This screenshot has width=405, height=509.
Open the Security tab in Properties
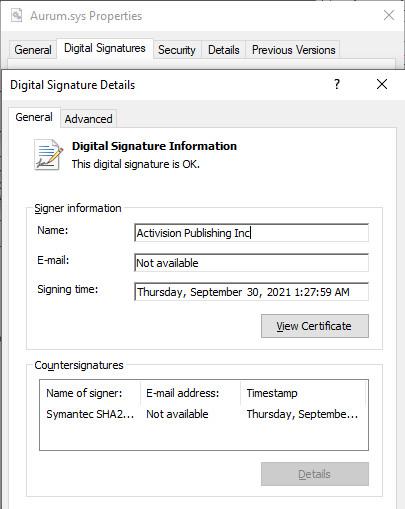(177, 50)
